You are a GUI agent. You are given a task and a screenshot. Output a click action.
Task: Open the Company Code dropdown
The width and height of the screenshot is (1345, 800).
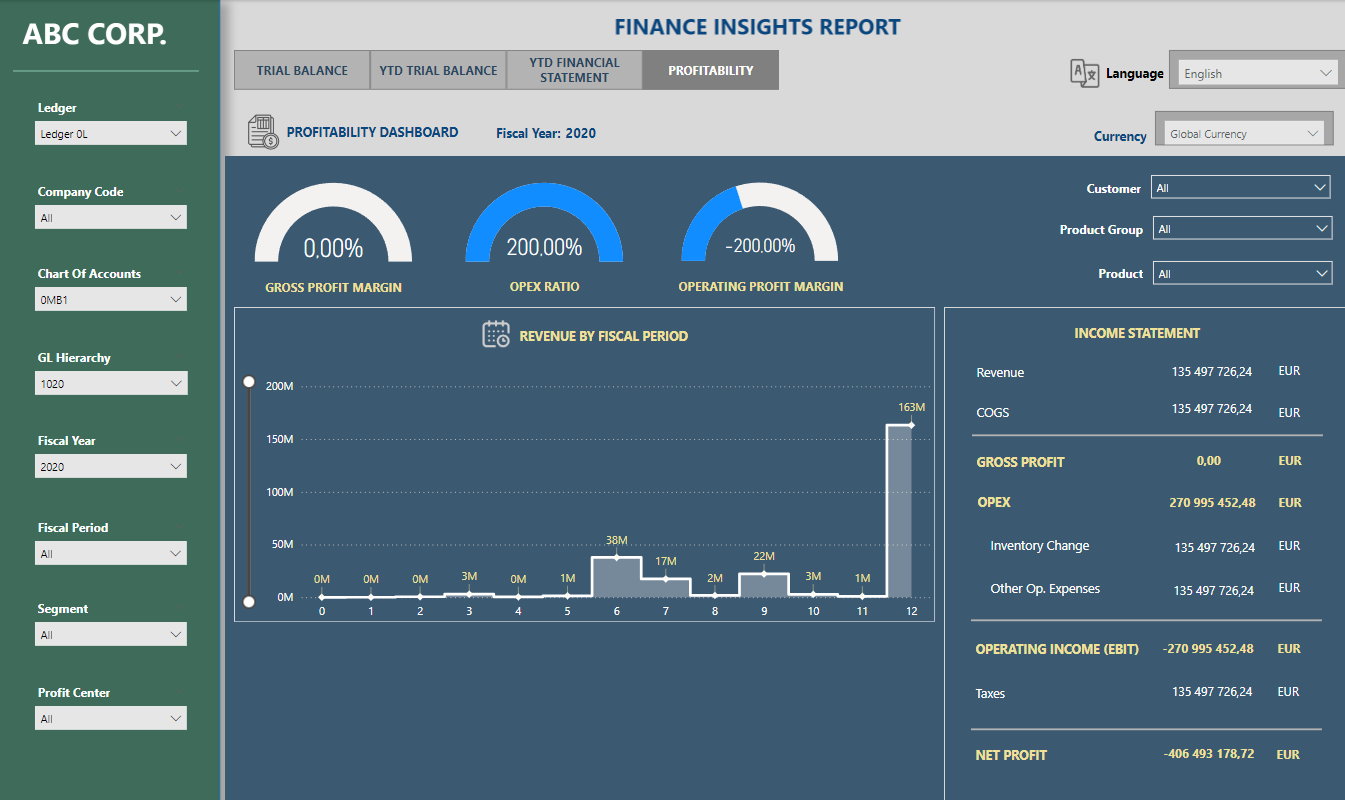(x=111, y=217)
